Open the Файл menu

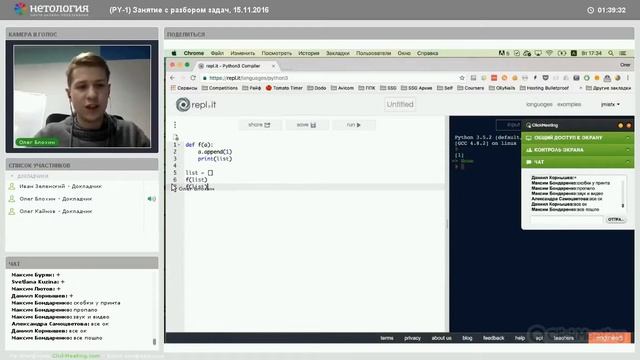coord(217,53)
